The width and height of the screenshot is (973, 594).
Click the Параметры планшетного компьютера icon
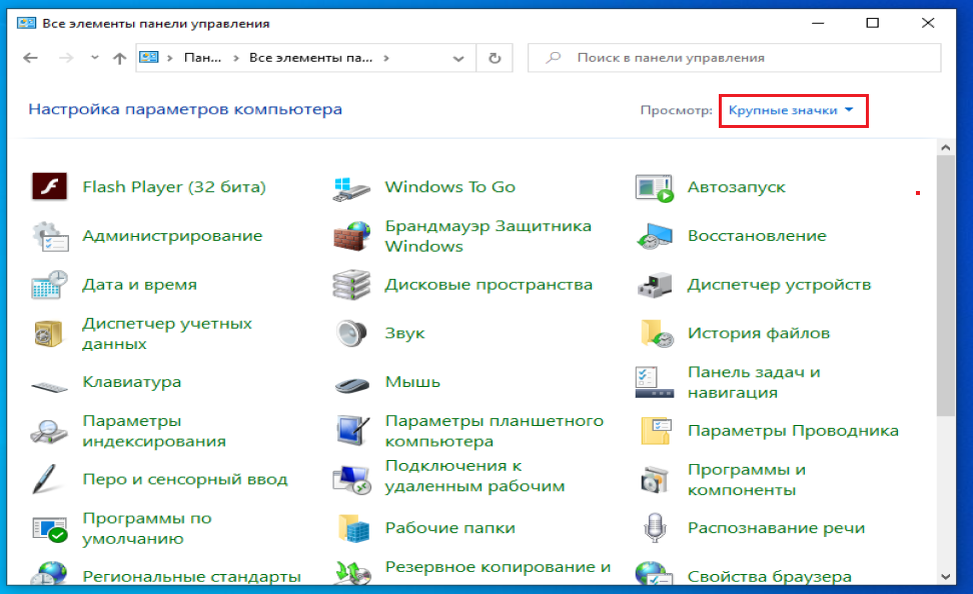[x=352, y=430]
